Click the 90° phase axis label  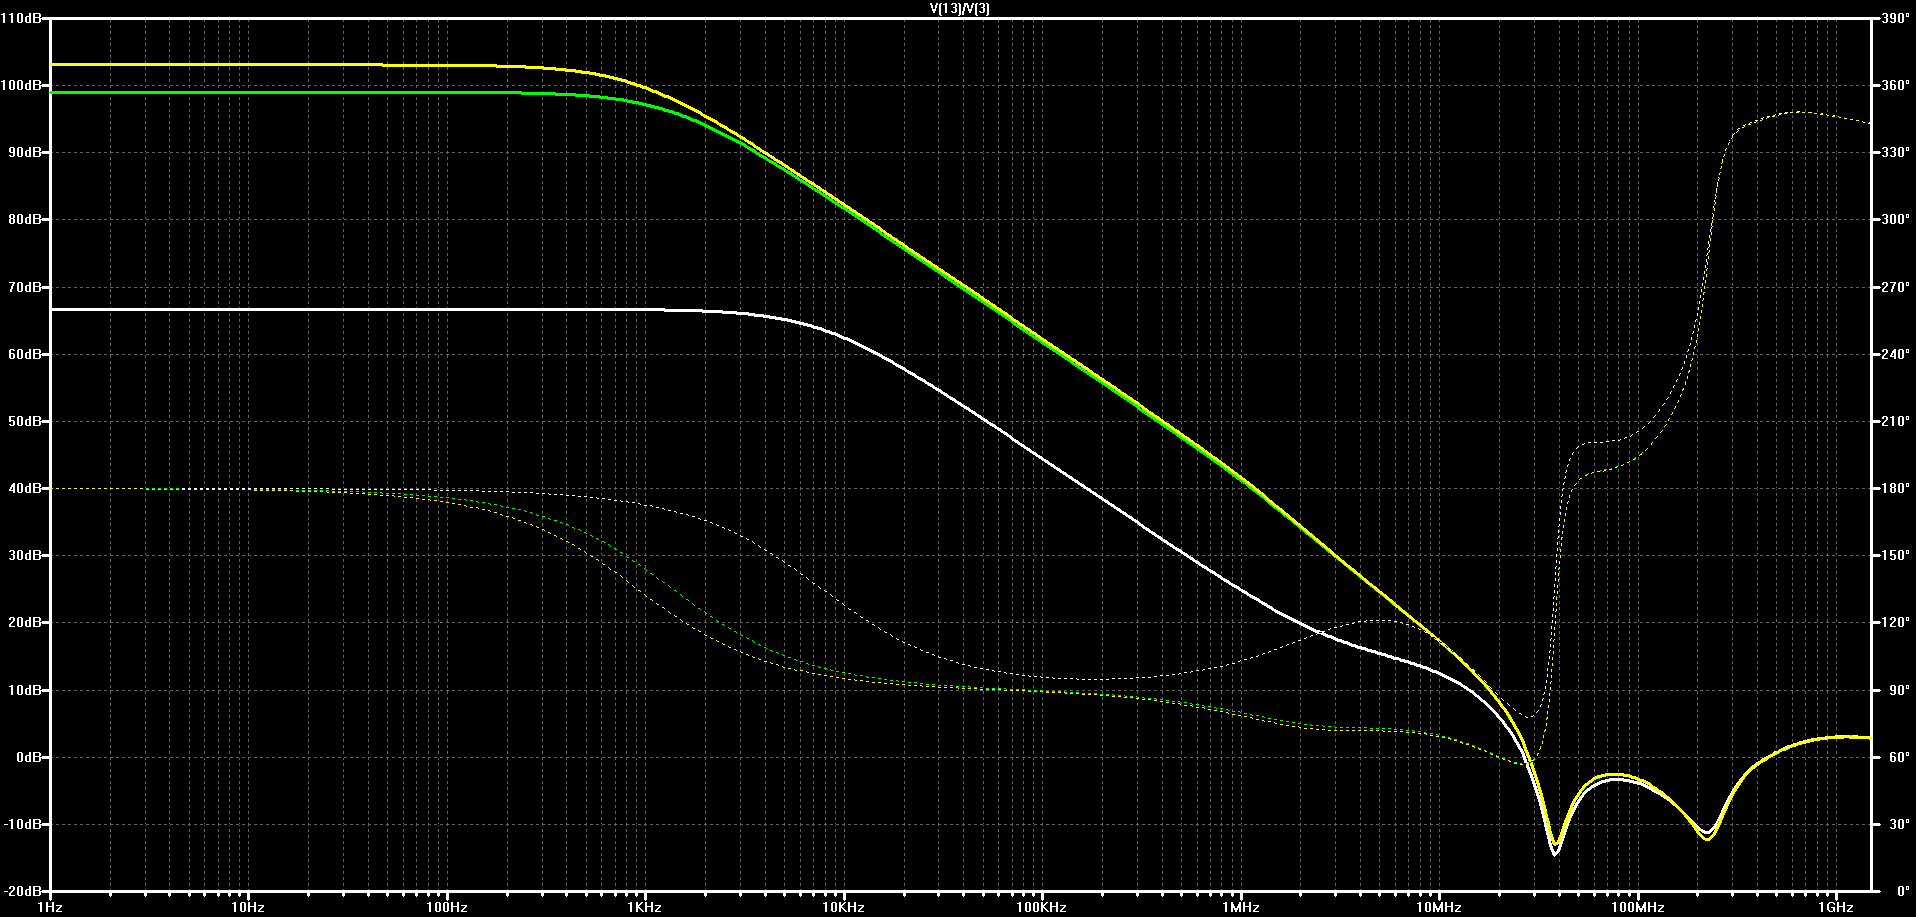(1898, 690)
